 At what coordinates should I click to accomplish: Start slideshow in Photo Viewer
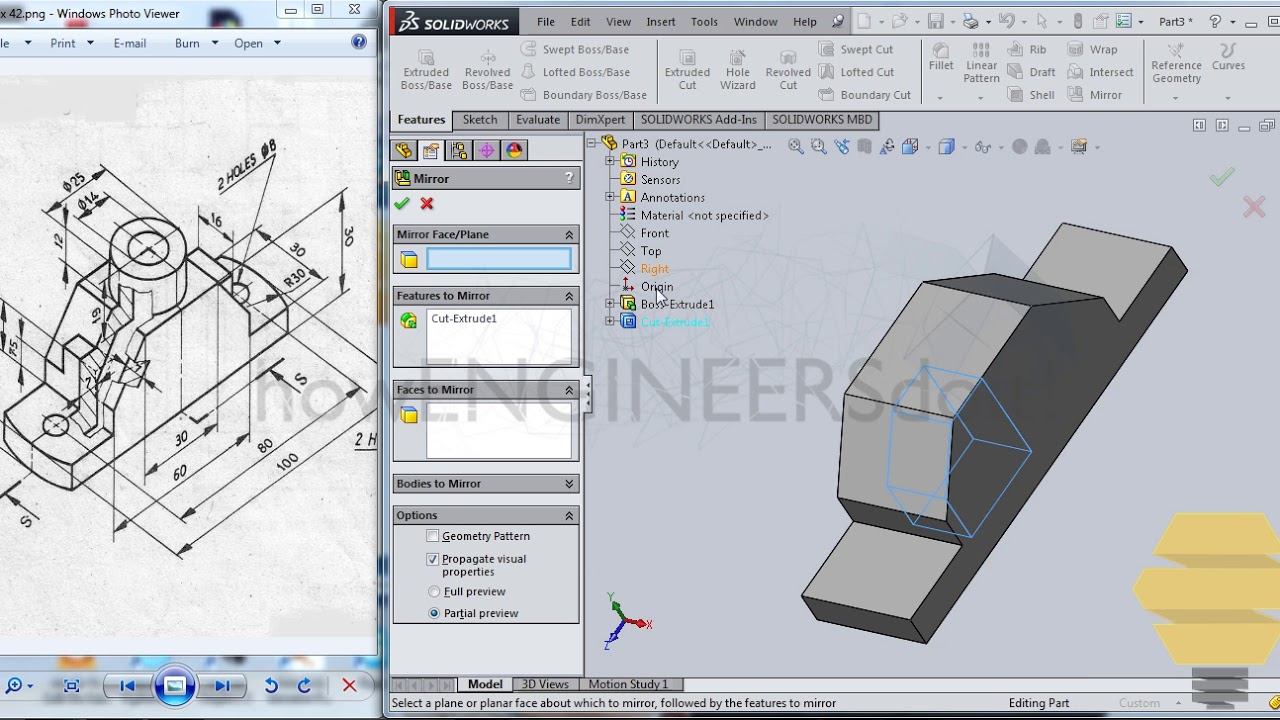click(x=174, y=686)
